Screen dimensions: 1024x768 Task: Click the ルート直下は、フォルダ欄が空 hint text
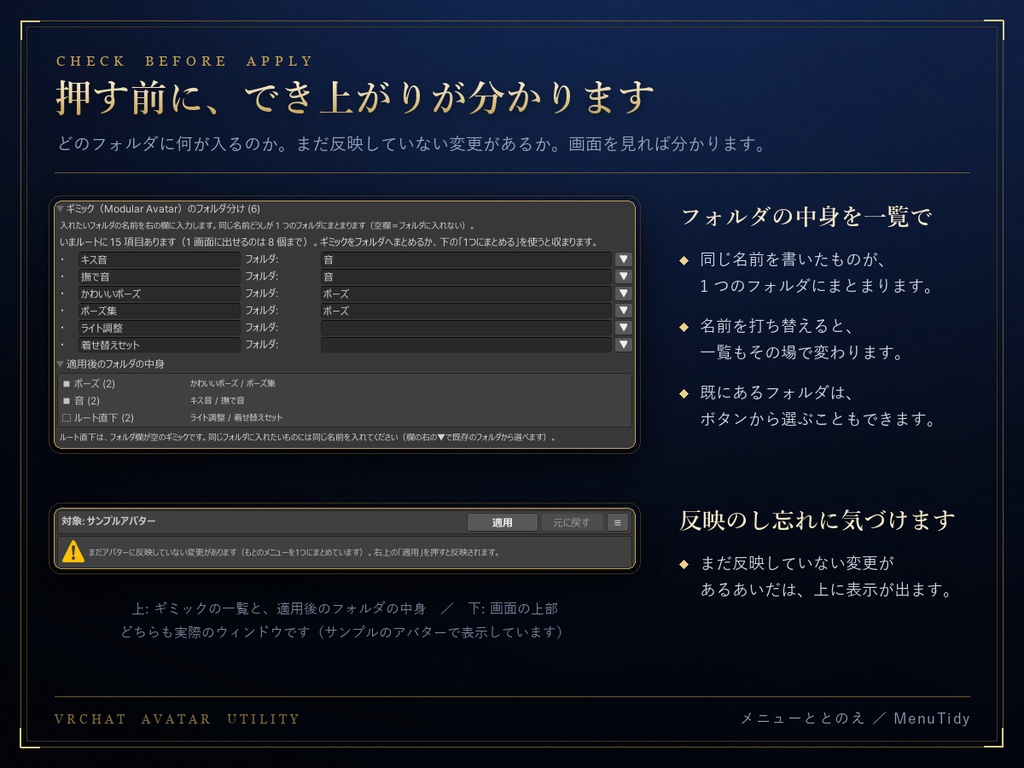pos(307,437)
